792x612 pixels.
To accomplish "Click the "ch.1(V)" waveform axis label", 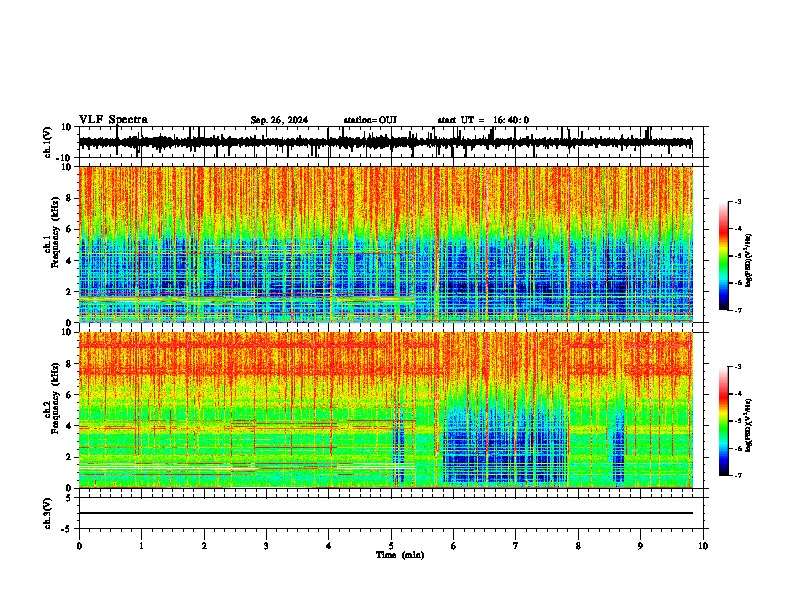I will click(x=48, y=142).
